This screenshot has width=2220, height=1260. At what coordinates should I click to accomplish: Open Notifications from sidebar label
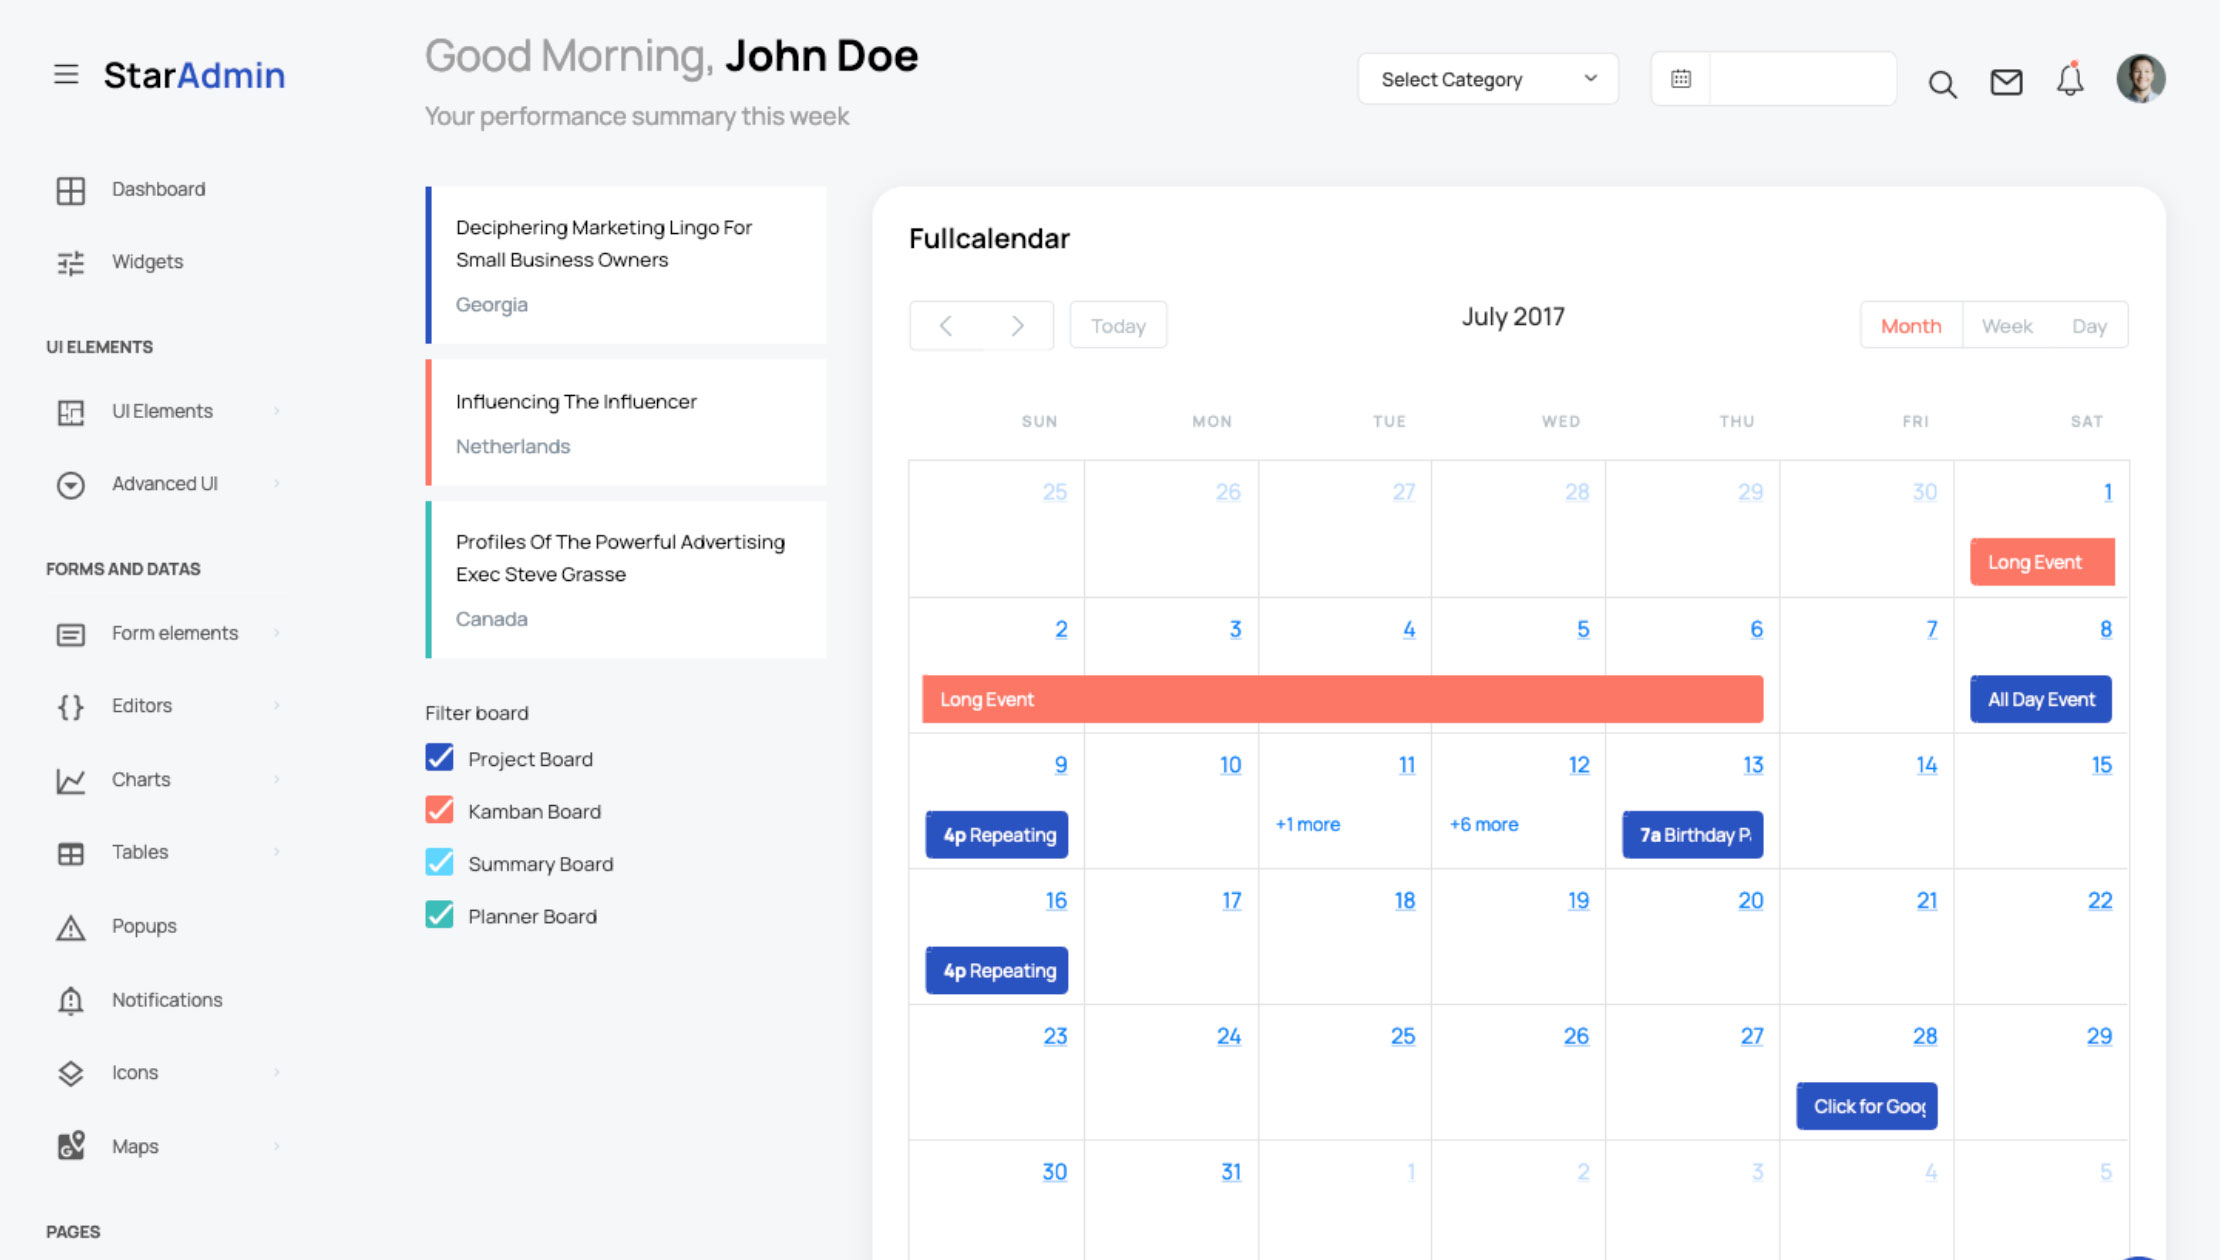(167, 1000)
